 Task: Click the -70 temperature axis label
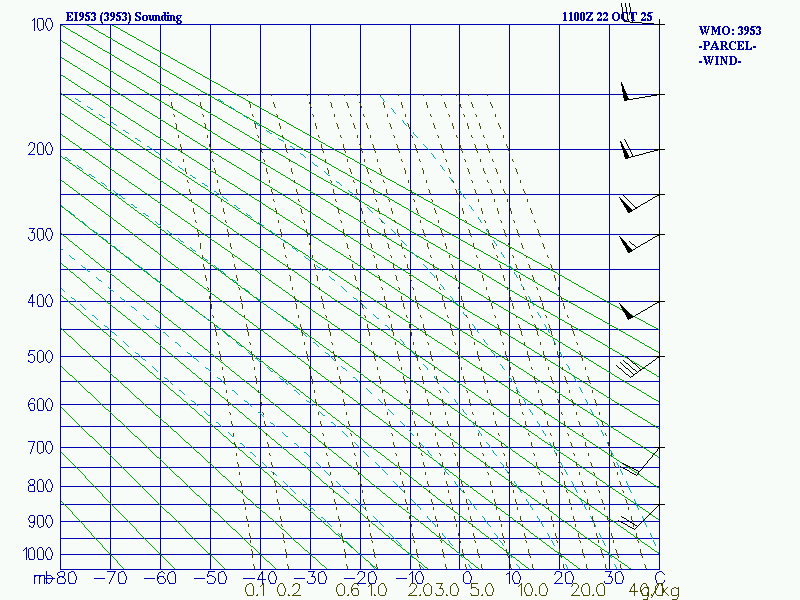[x=110, y=578]
